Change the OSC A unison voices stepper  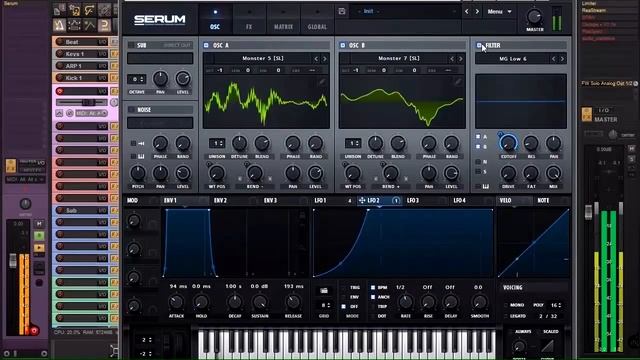coord(217,143)
